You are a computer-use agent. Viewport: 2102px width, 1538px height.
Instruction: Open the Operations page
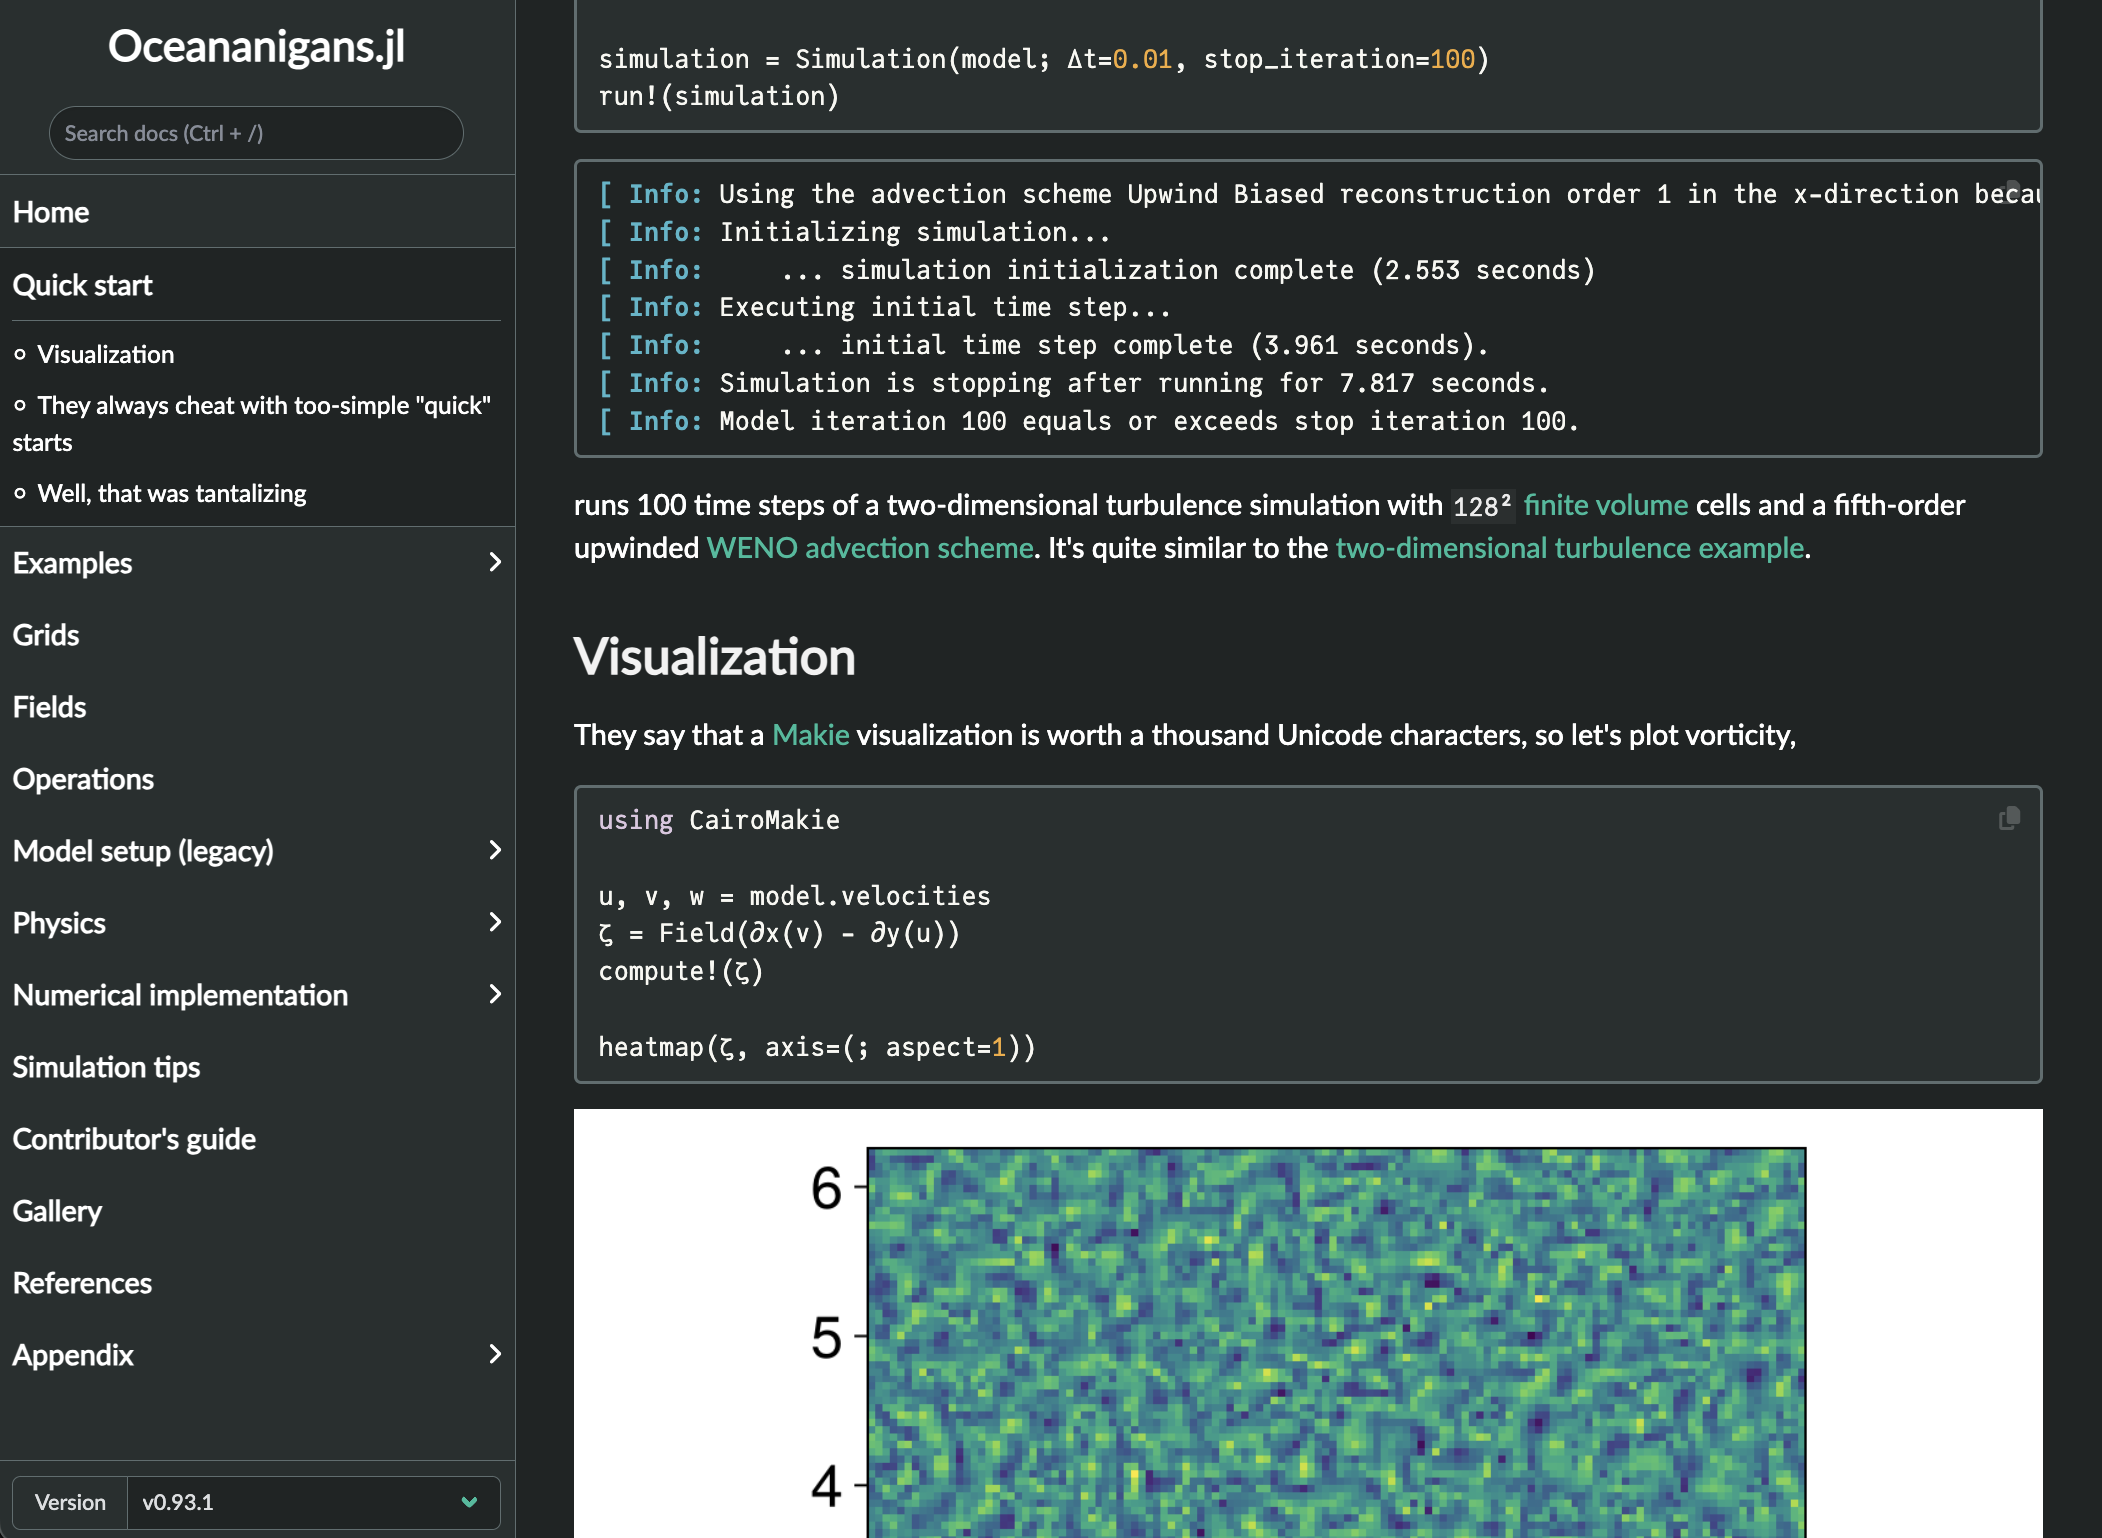coord(84,779)
